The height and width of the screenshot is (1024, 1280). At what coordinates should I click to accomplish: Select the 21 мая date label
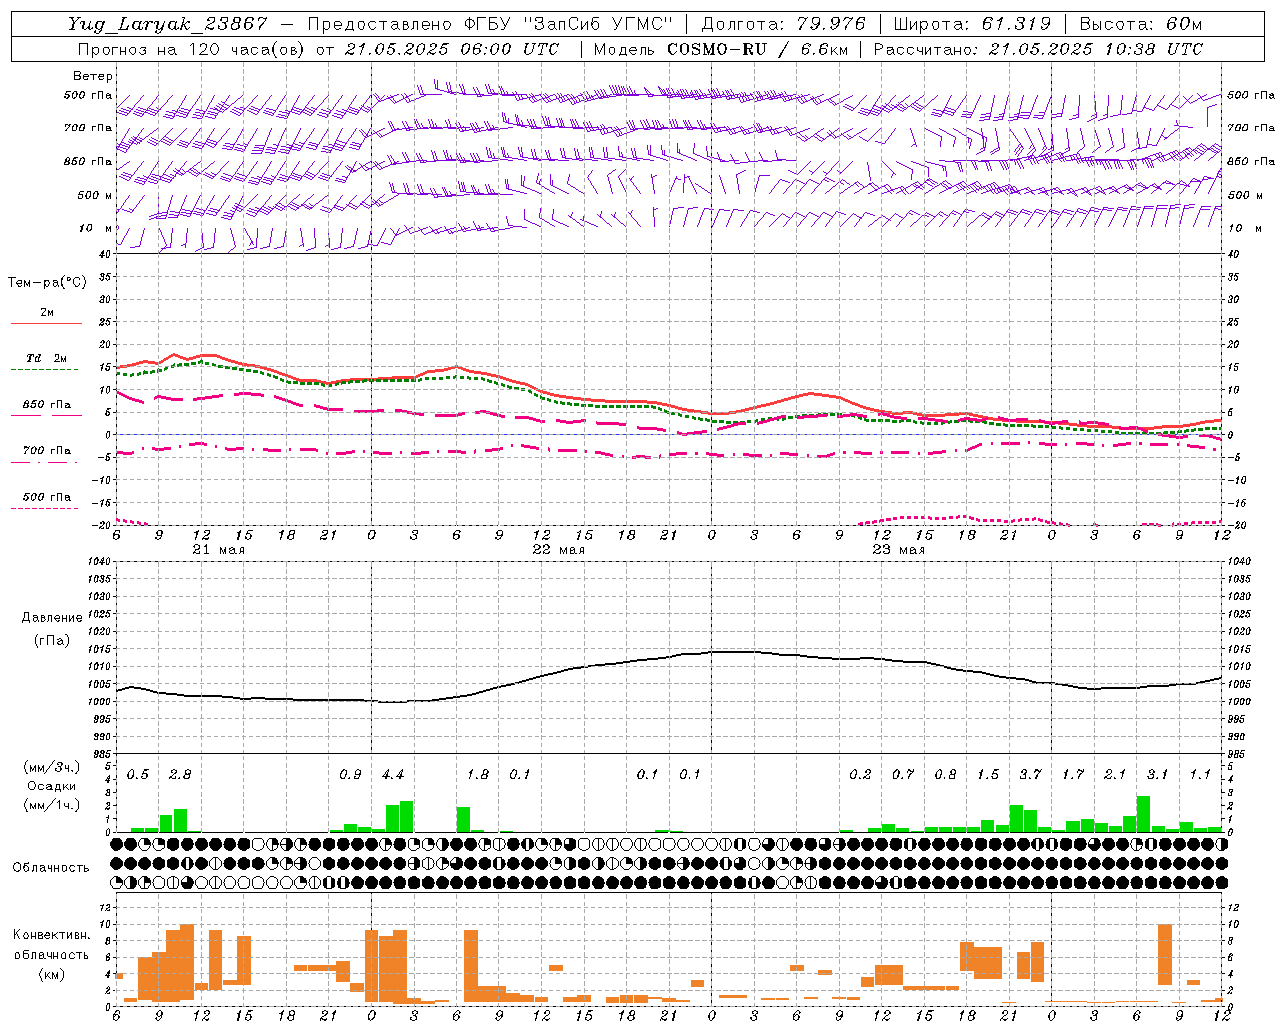[x=218, y=550]
